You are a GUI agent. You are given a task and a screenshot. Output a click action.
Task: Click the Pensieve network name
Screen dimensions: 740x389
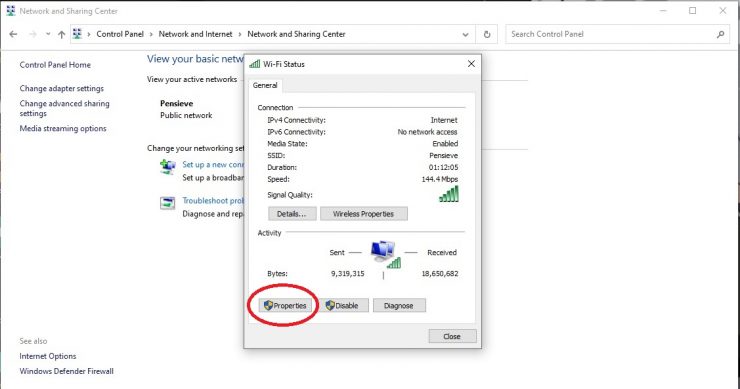click(177, 103)
